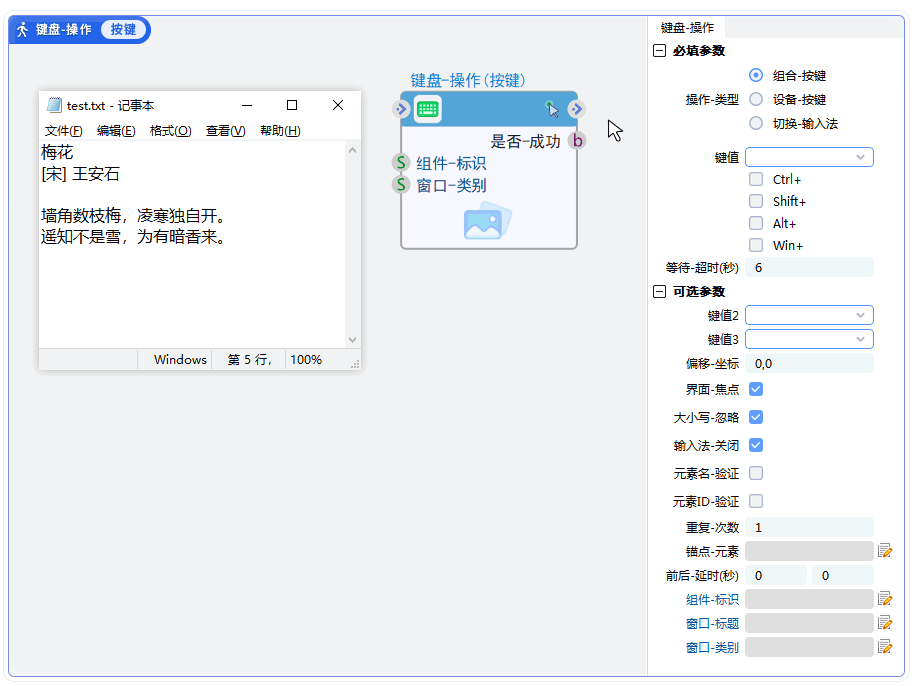Open the 键值 dropdown
Viewport: 920px width, 686px height.
point(809,157)
